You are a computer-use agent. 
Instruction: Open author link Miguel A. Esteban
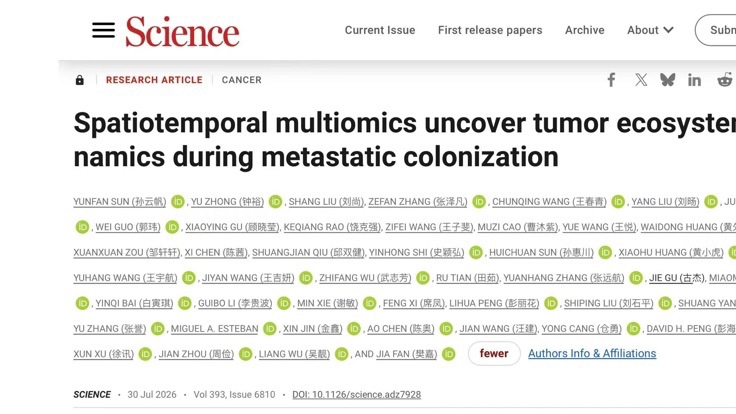(x=214, y=329)
